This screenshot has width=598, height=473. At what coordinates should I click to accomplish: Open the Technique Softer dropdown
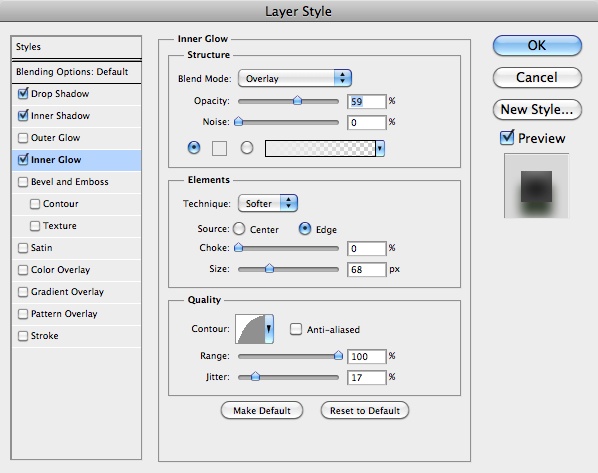pos(267,203)
